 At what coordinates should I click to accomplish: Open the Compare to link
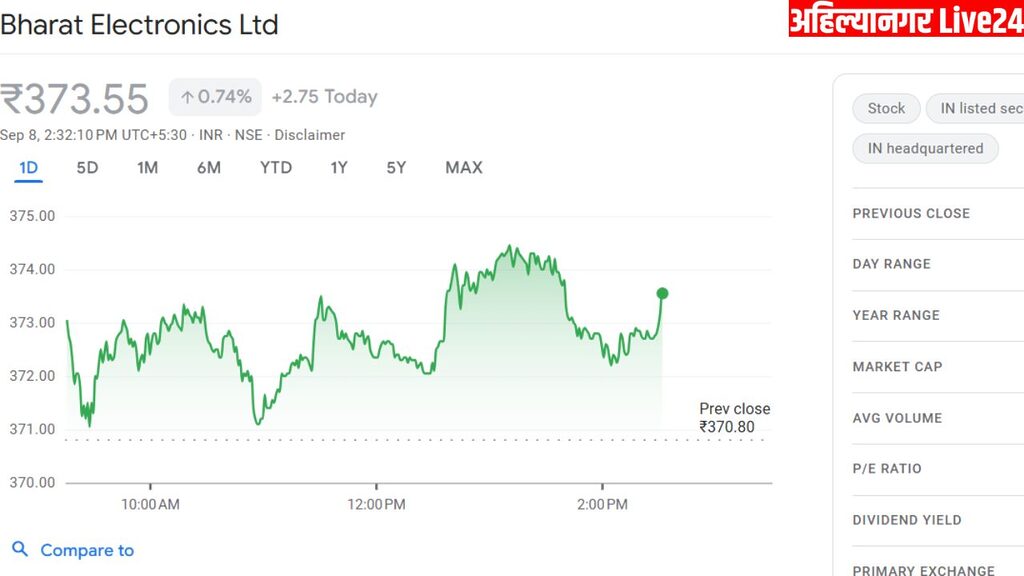pyautogui.click(x=86, y=550)
